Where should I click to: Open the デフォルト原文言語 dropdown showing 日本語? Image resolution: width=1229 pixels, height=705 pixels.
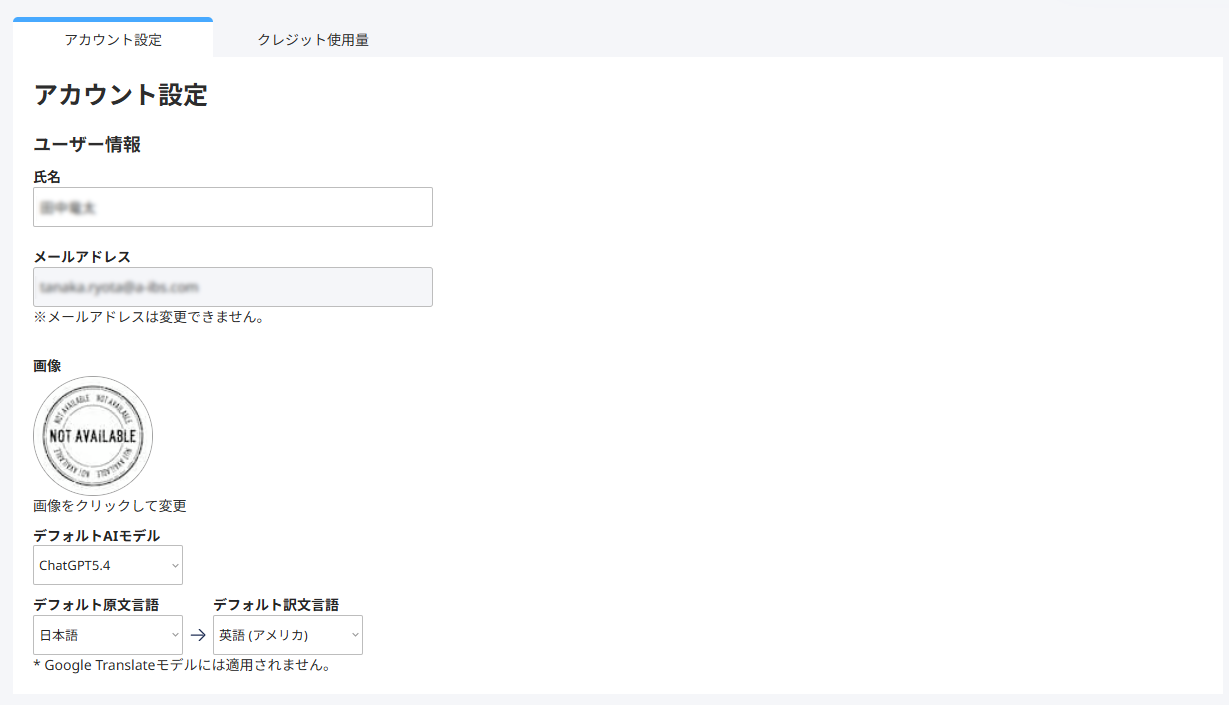(x=108, y=635)
